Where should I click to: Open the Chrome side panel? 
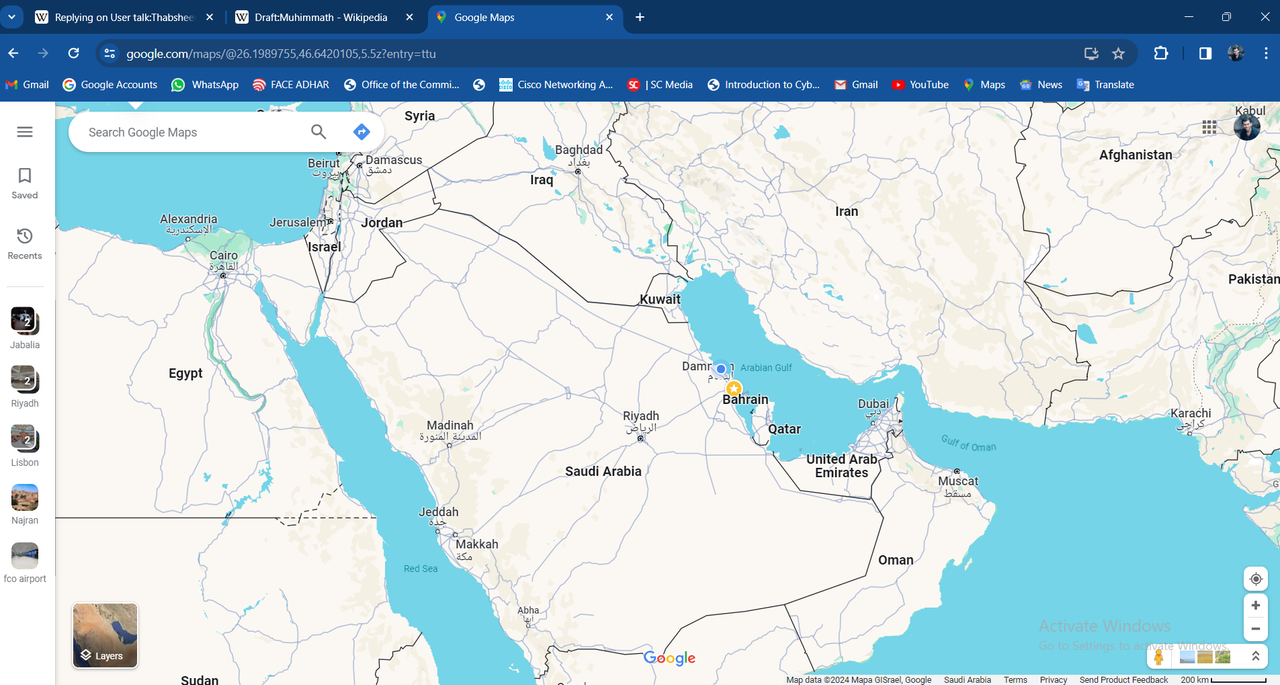pyautogui.click(x=1205, y=53)
